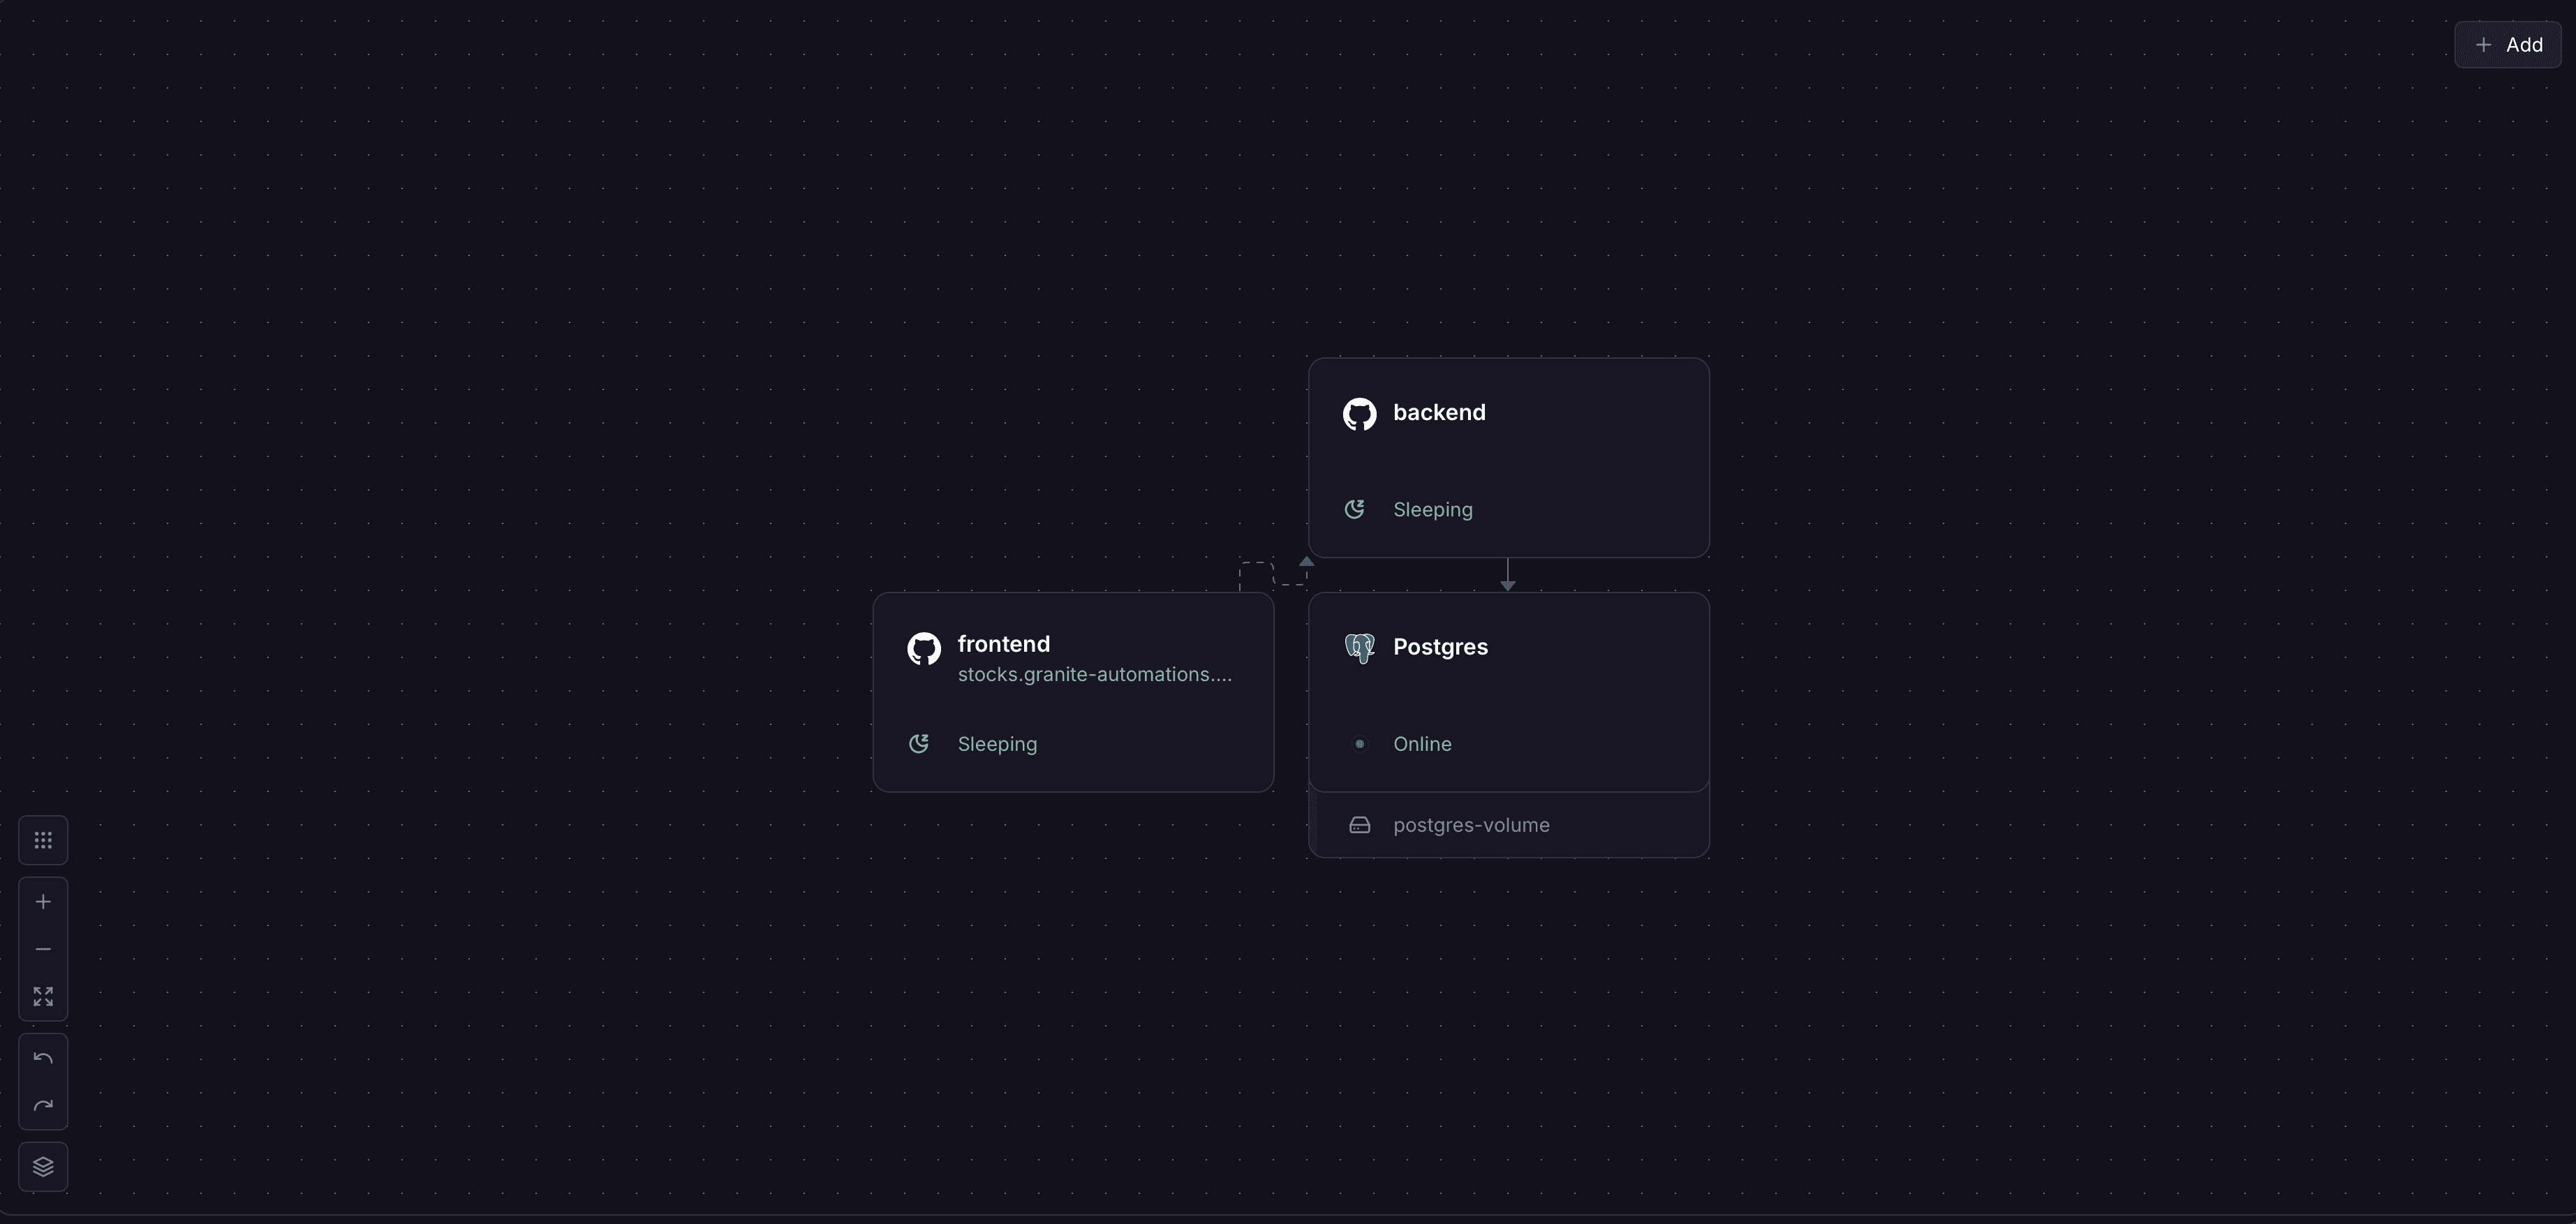Toggle the grid dots icon in left toolbar

(43, 840)
